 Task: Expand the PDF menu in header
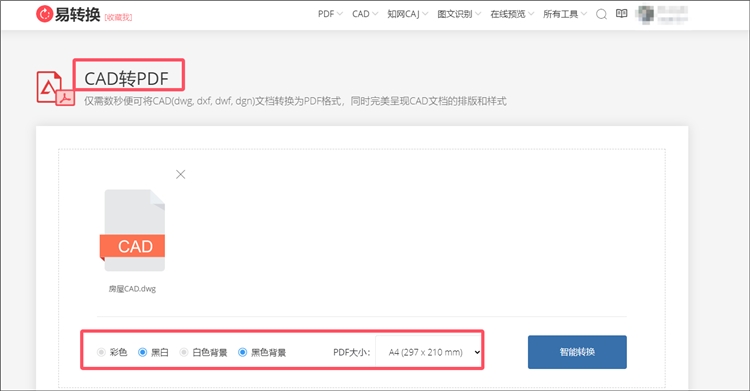(x=330, y=14)
